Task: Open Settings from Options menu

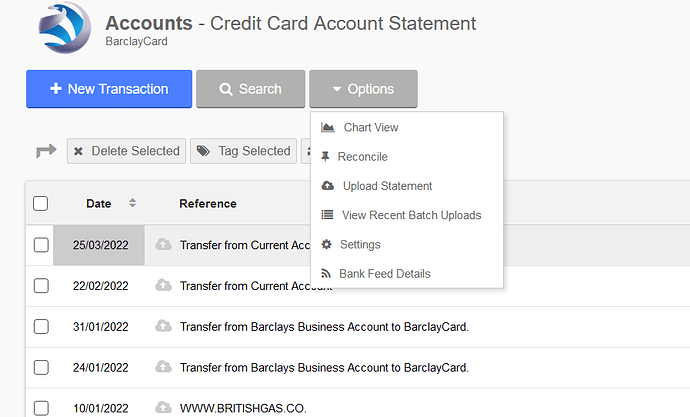Action: [x=407, y=245]
